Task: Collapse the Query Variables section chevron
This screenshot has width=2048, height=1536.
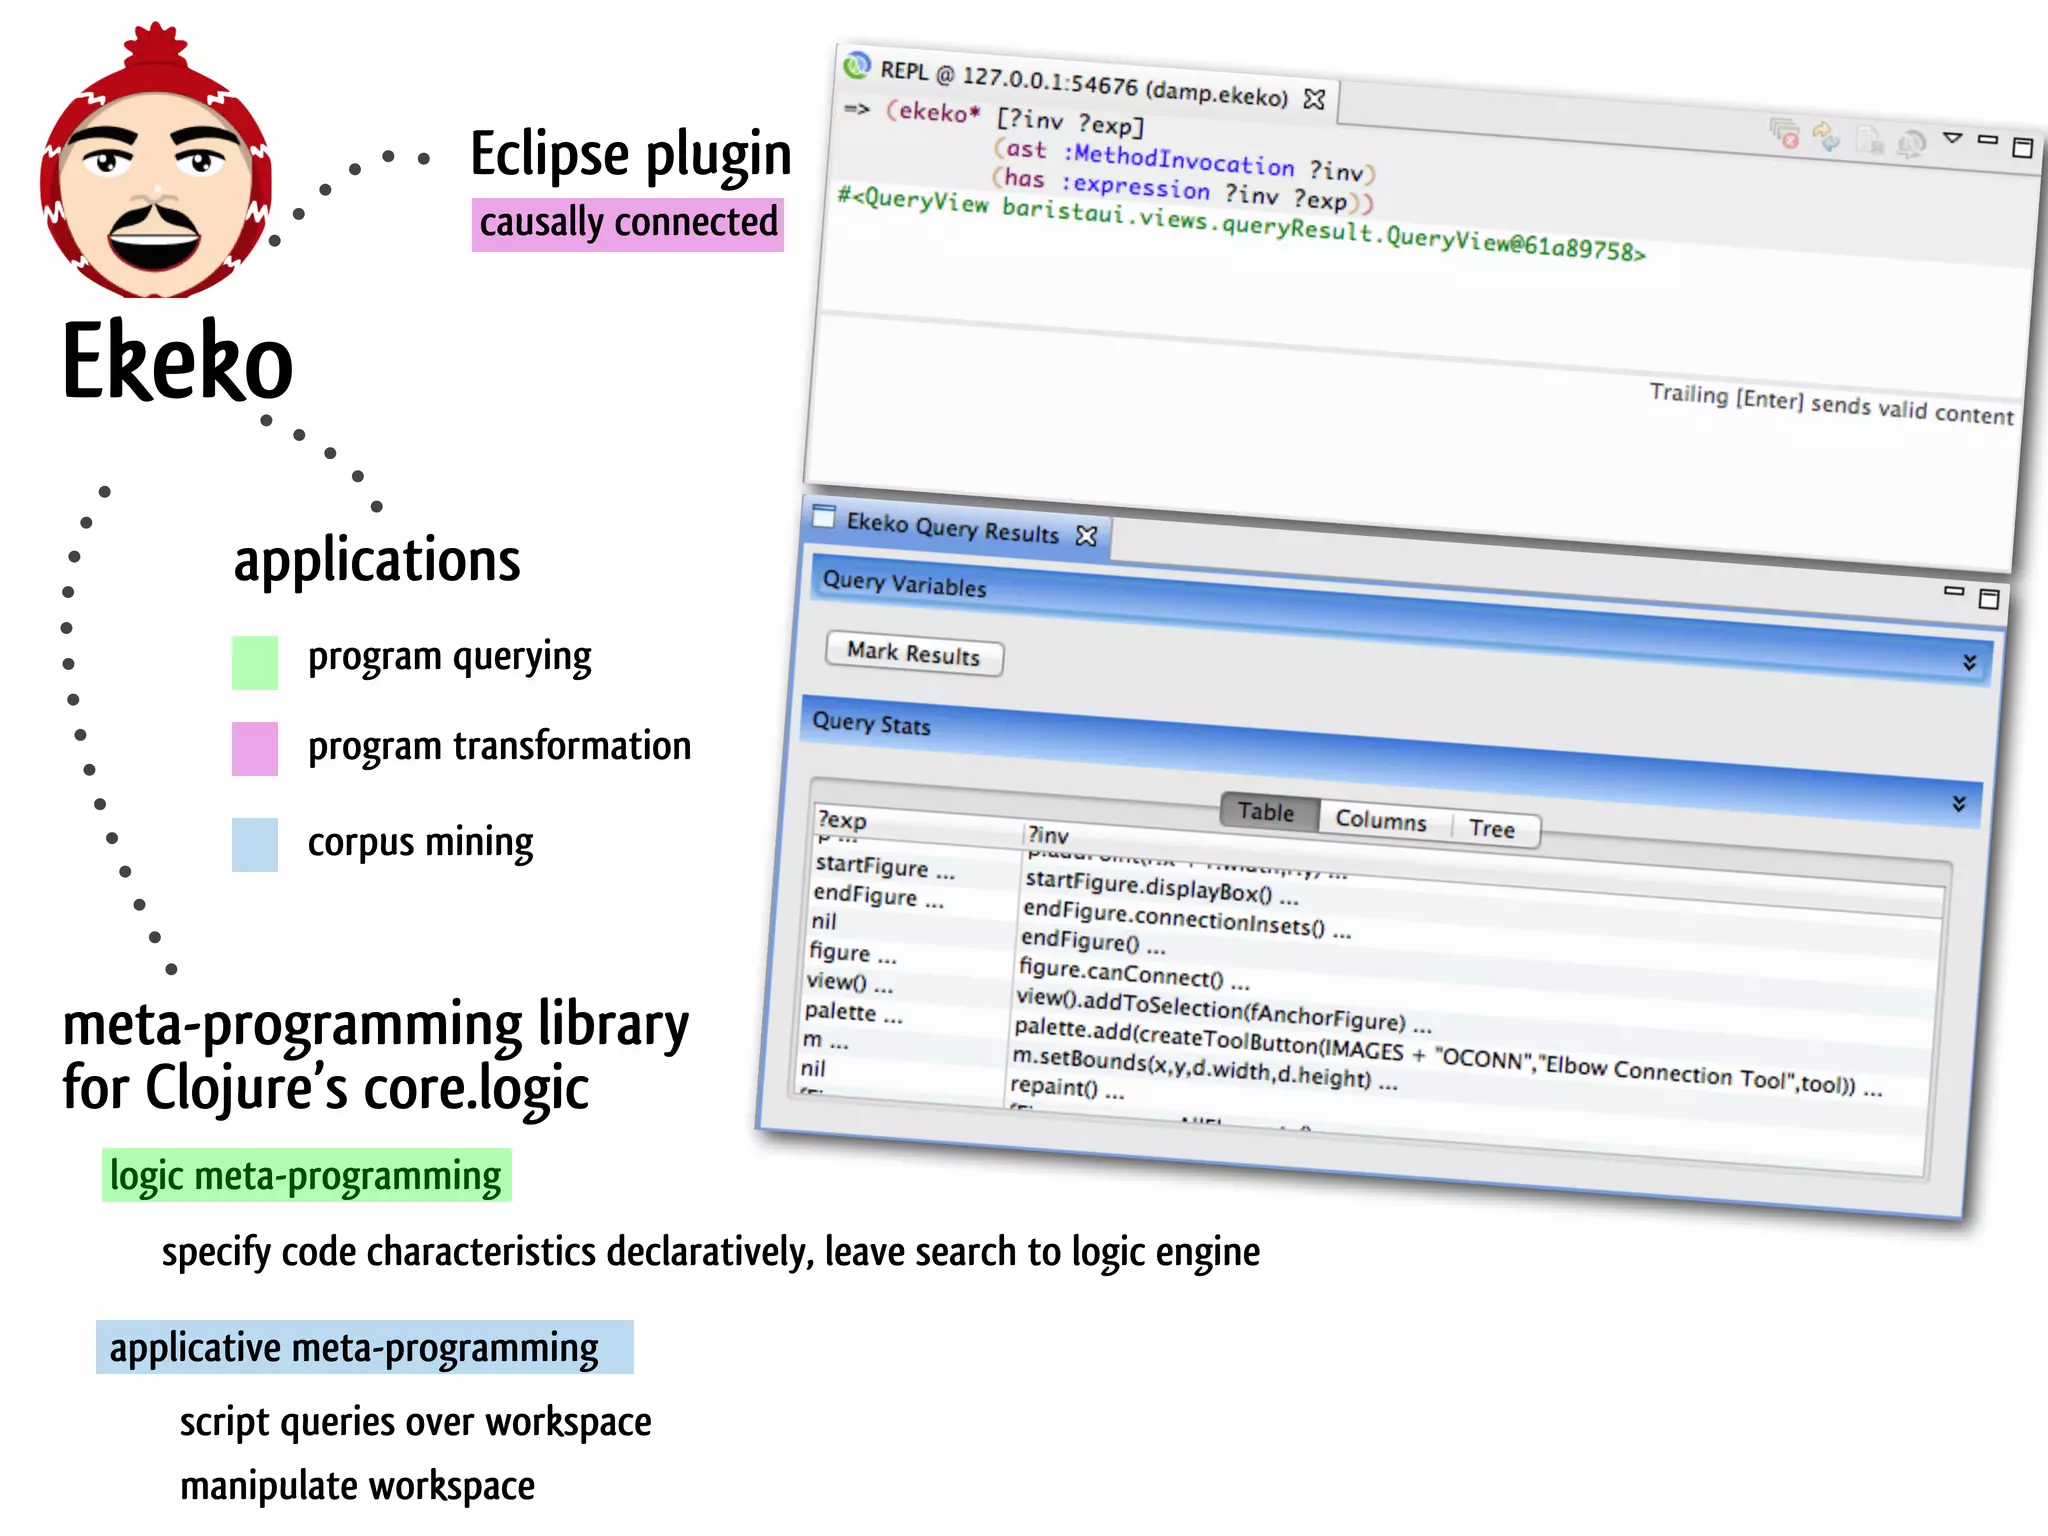Action: coord(1969,662)
